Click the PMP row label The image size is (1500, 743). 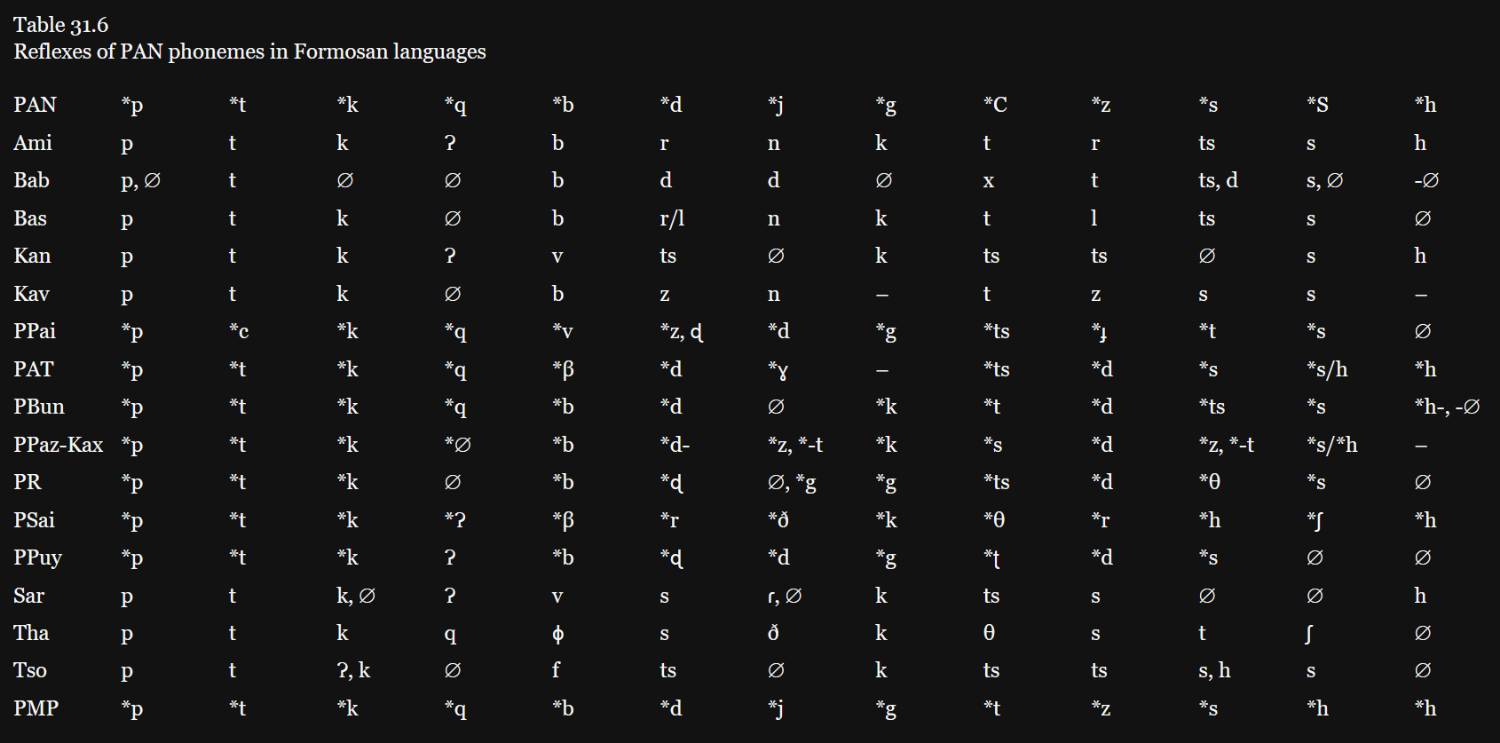pos(36,708)
